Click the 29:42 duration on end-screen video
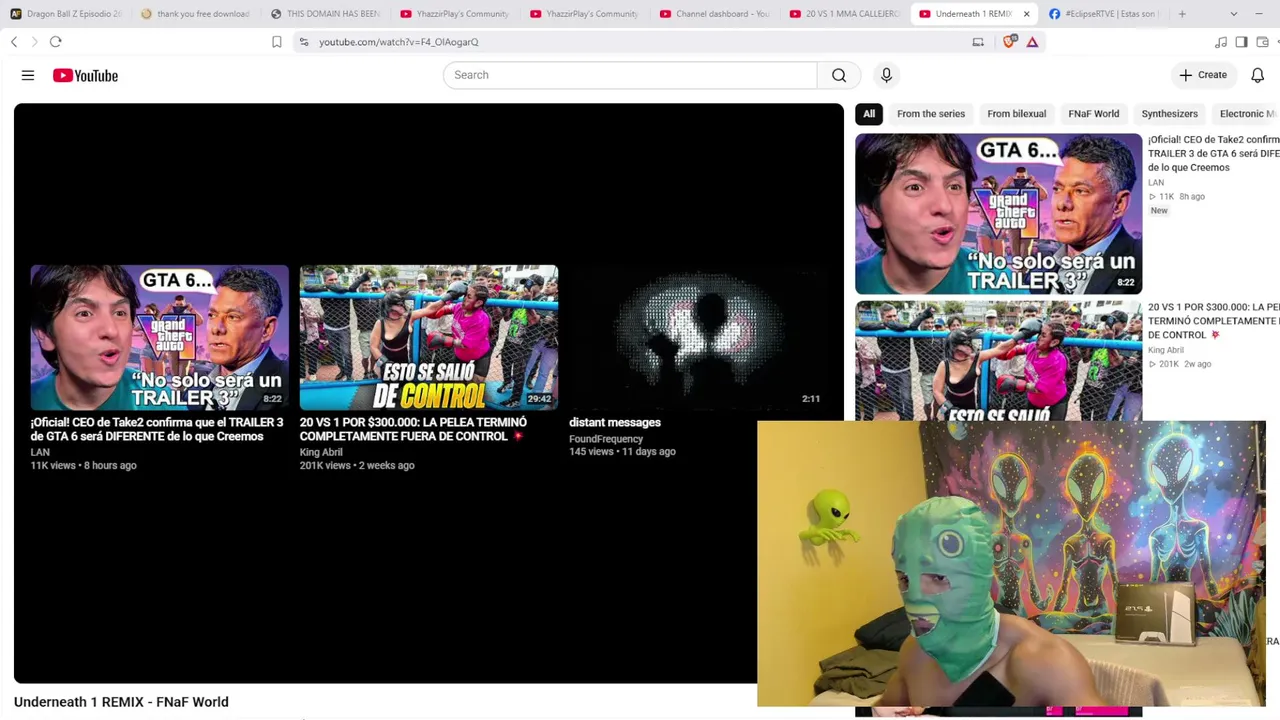 click(539, 399)
